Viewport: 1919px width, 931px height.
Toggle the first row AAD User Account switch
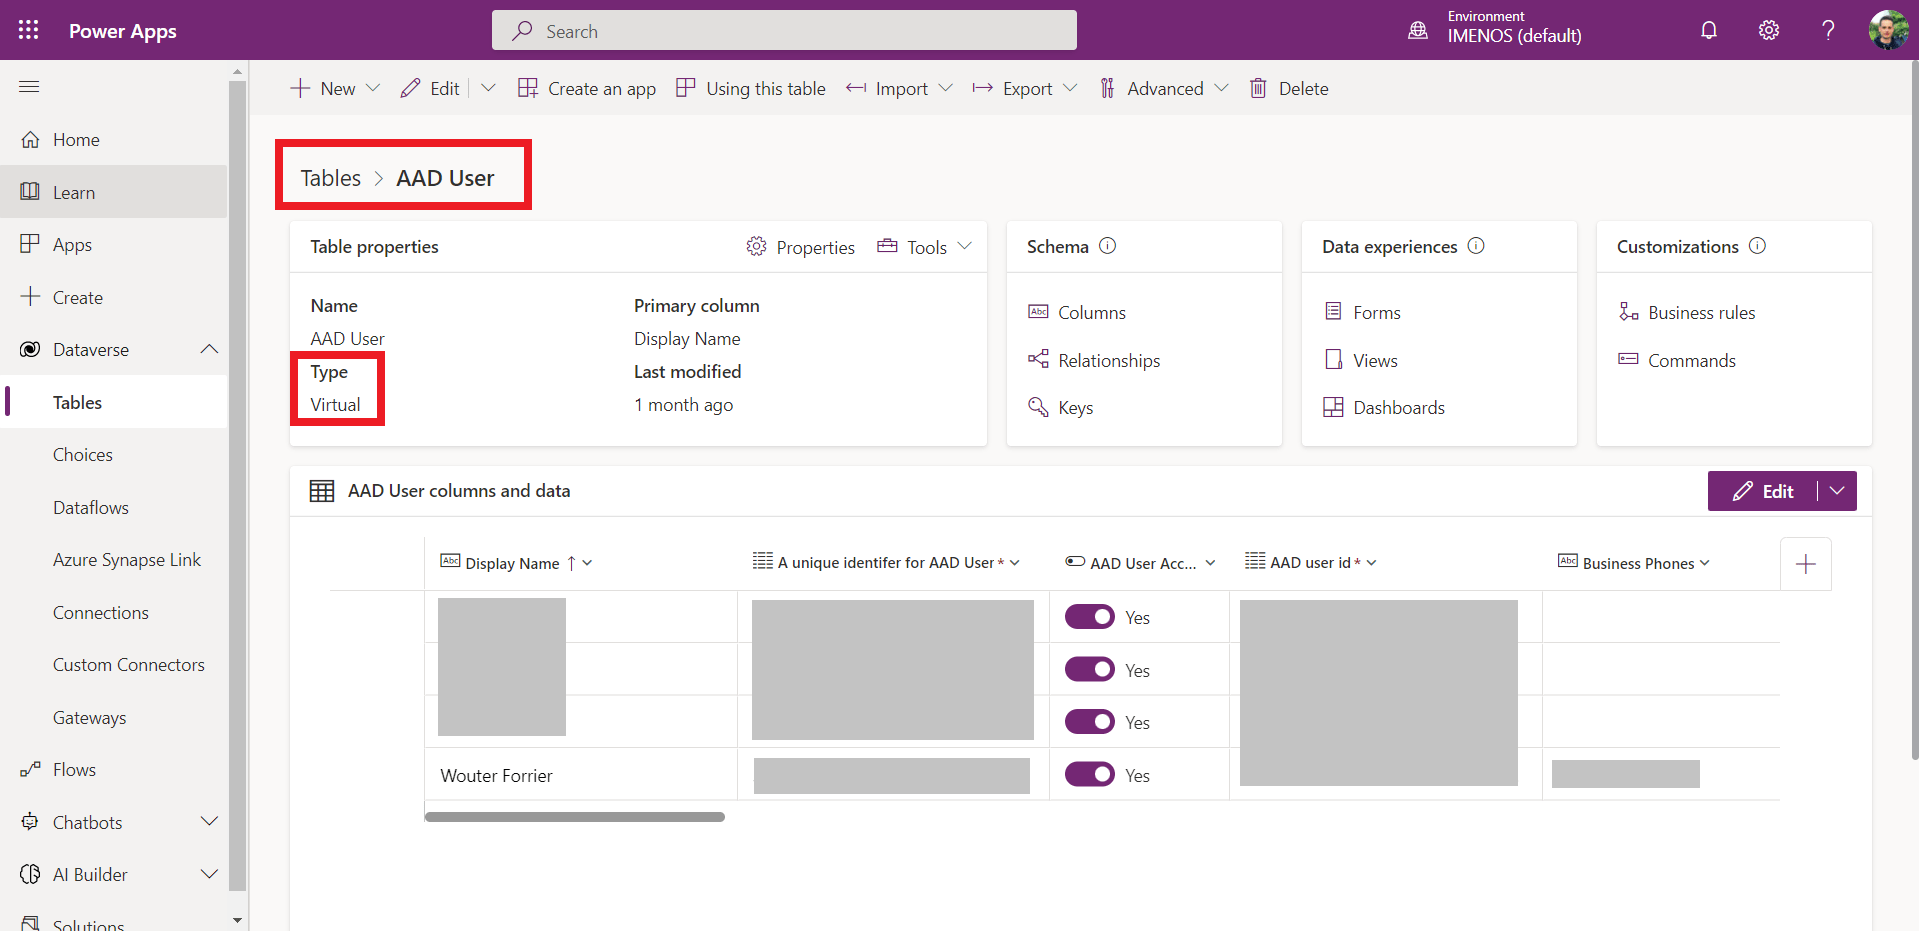(x=1089, y=617)
